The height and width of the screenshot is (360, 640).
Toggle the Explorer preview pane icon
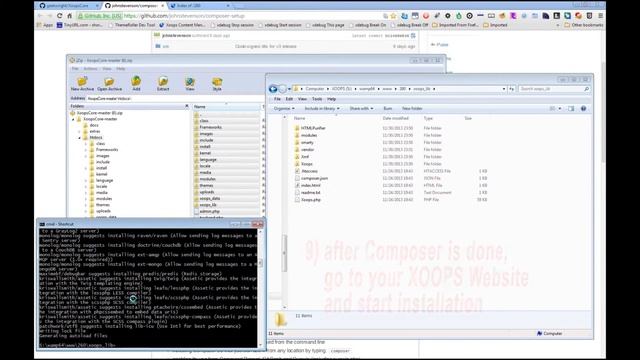pos(571,109)
